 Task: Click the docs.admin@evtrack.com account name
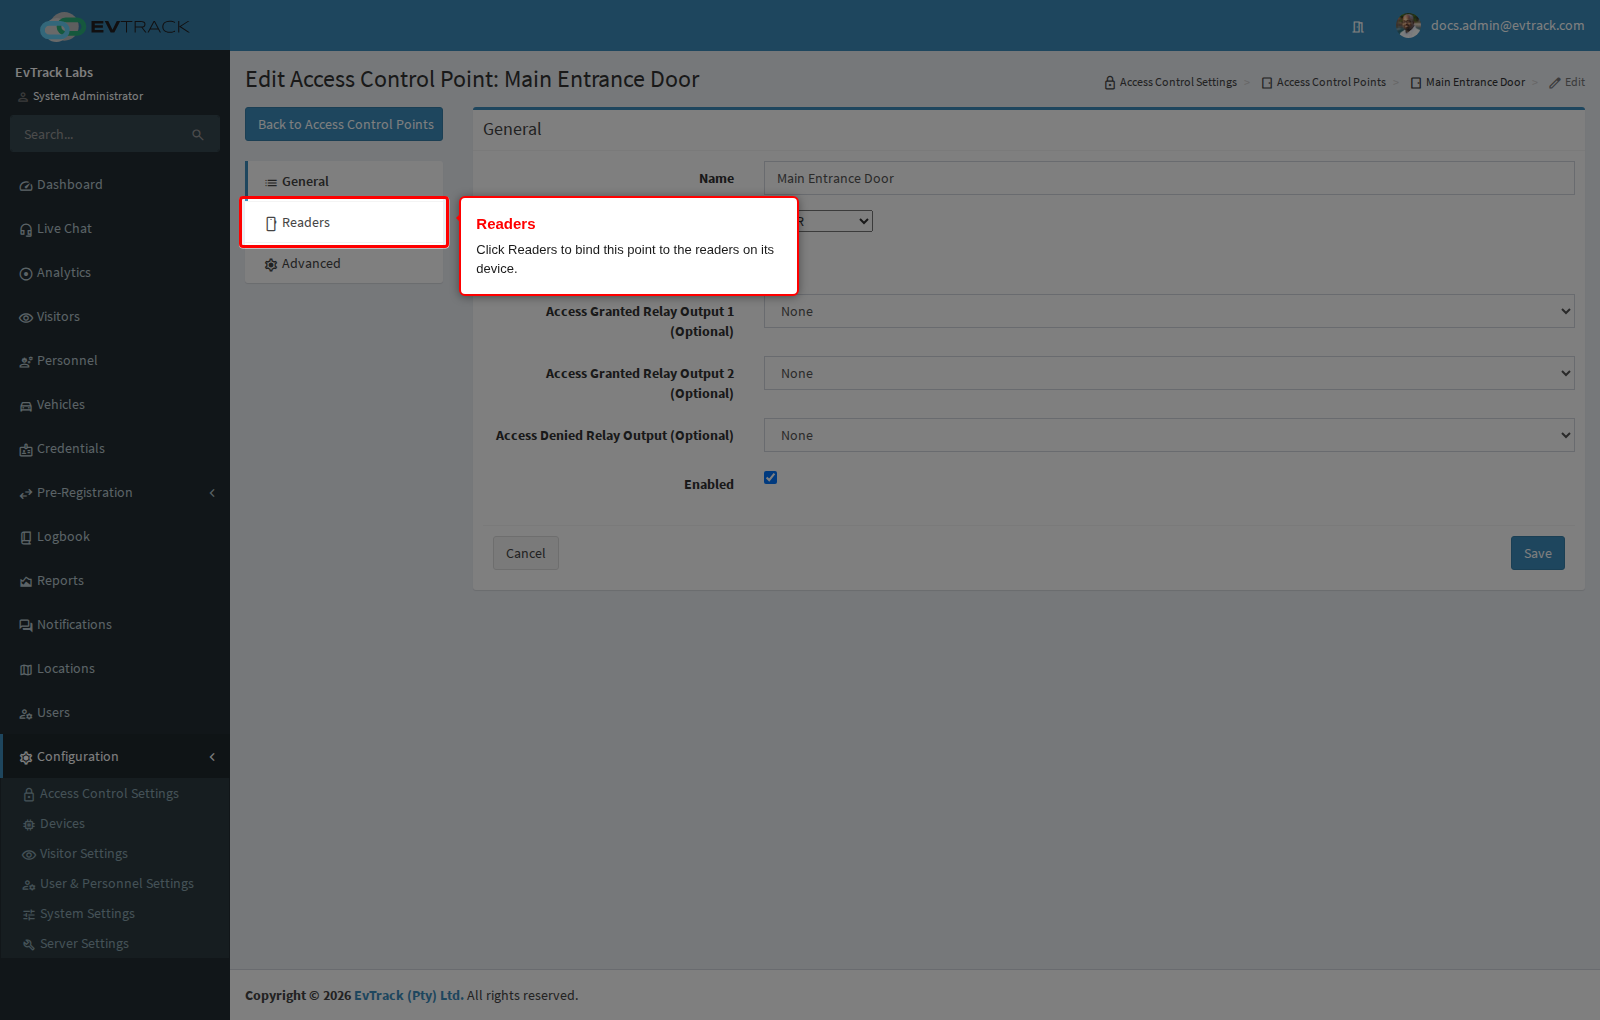[x=1507, y=26]
